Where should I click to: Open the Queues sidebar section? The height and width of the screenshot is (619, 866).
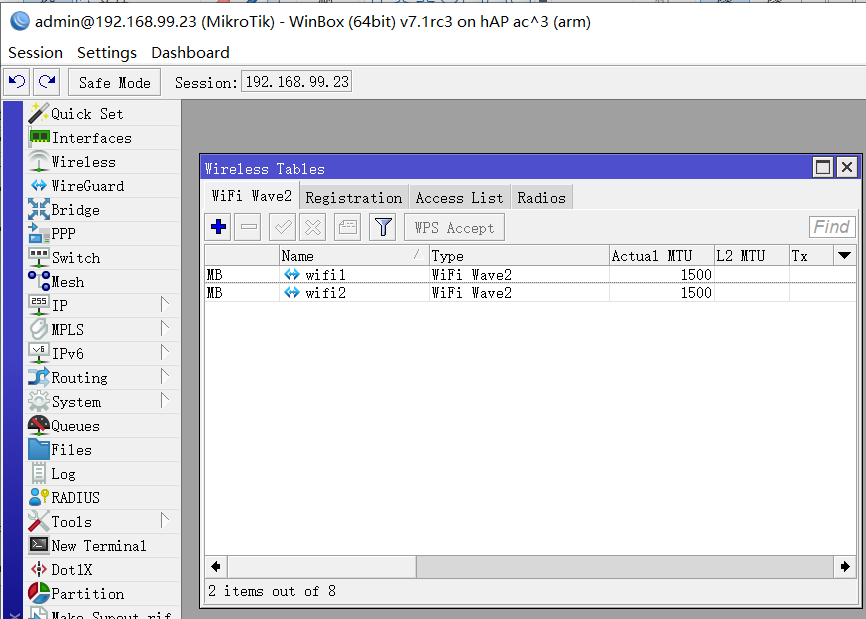[x=75, y=426]
